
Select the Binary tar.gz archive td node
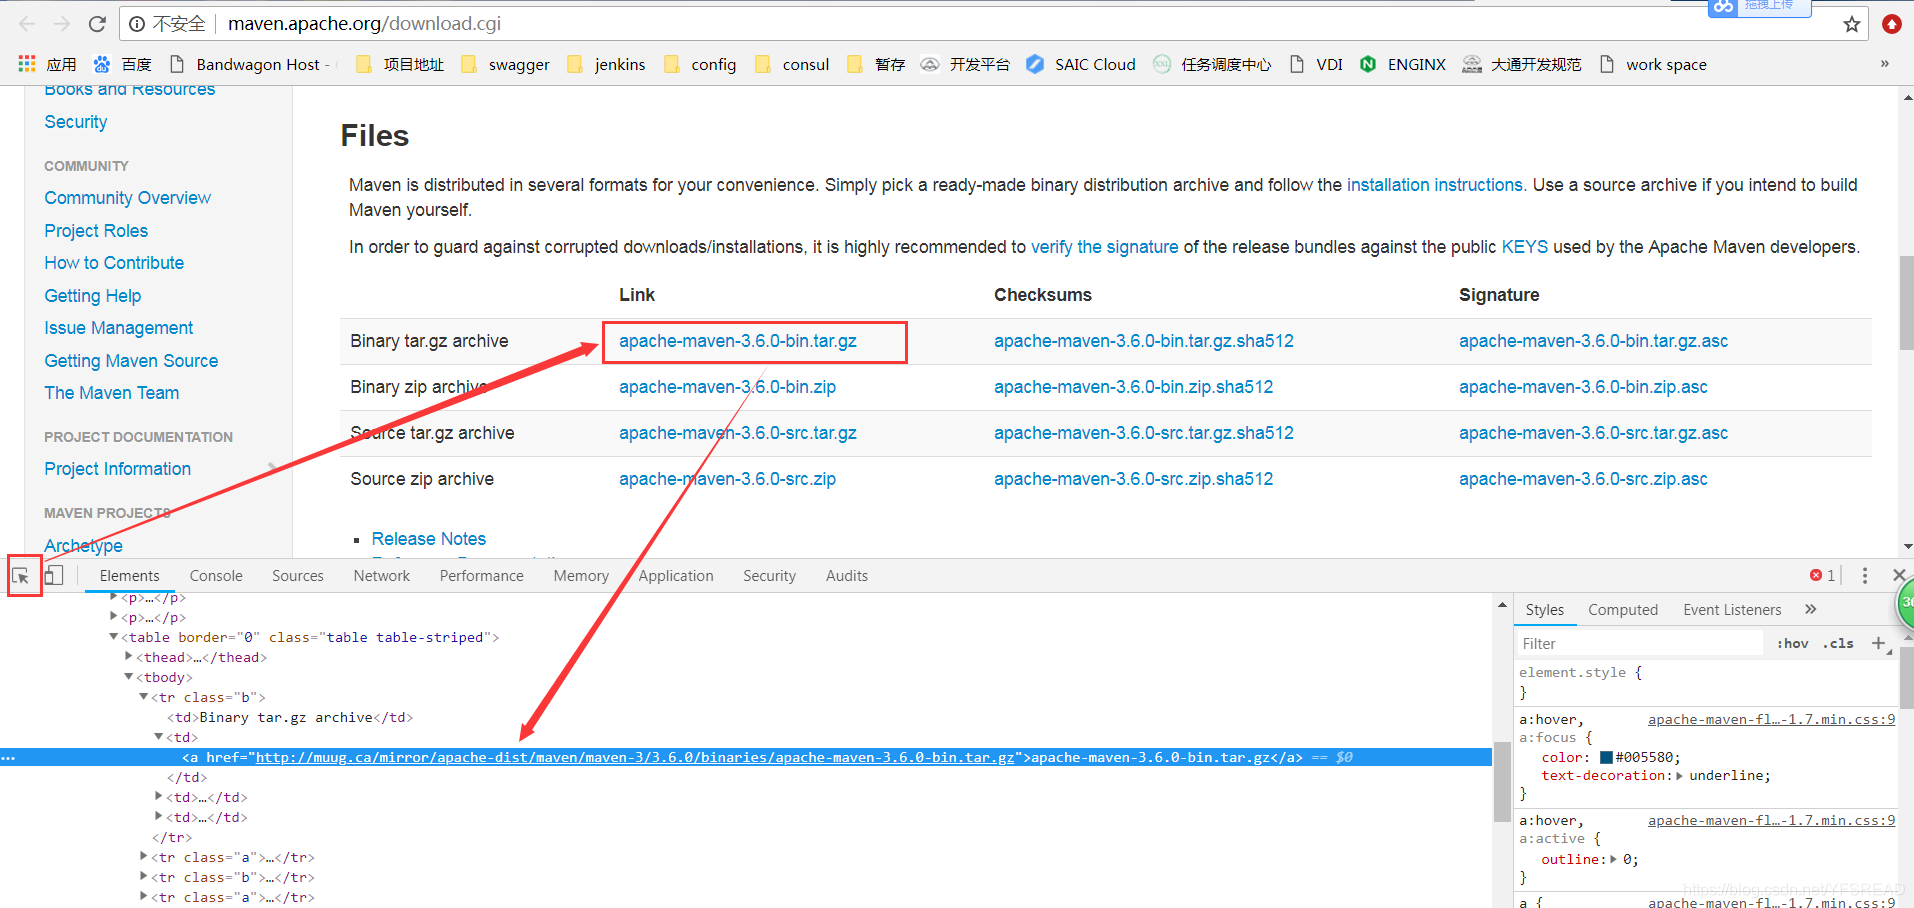pyautogui.click(x=290, y=717)
